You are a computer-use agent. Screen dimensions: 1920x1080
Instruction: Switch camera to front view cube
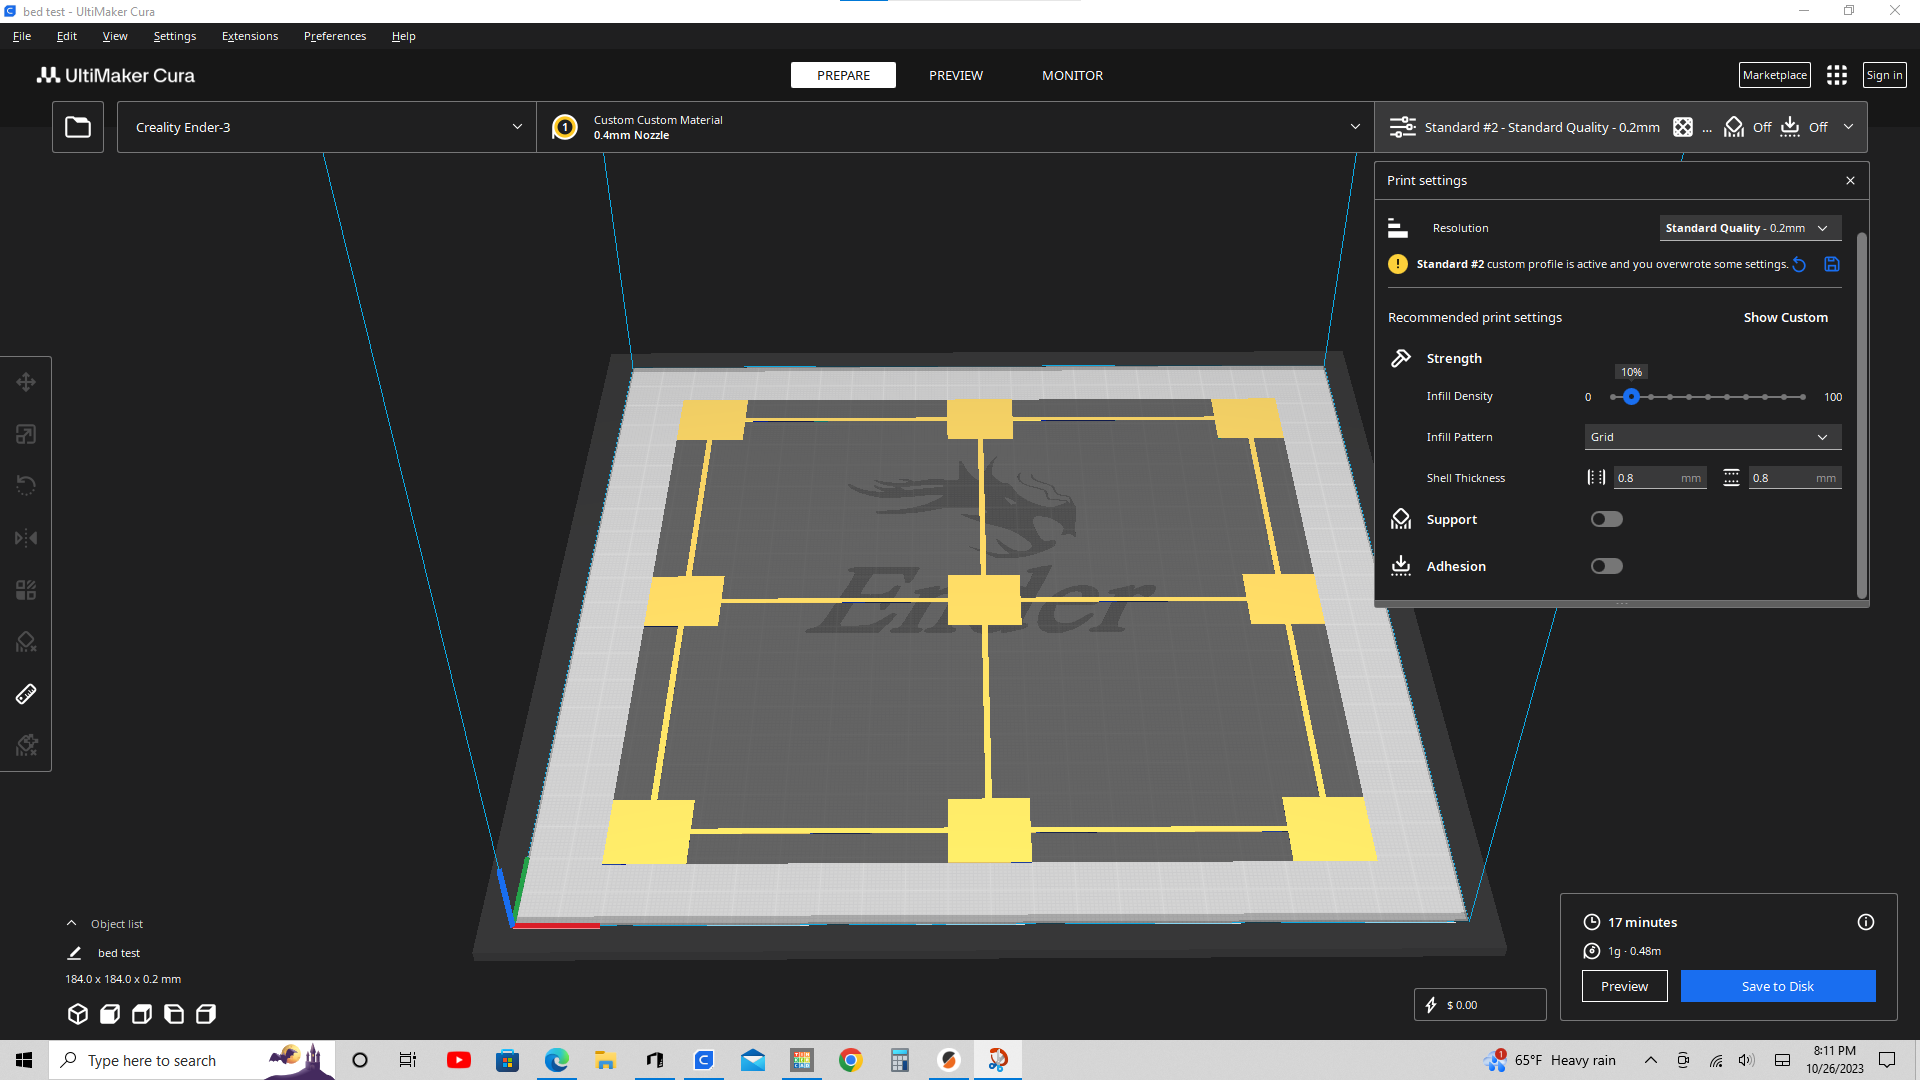tap(109, 1013)
